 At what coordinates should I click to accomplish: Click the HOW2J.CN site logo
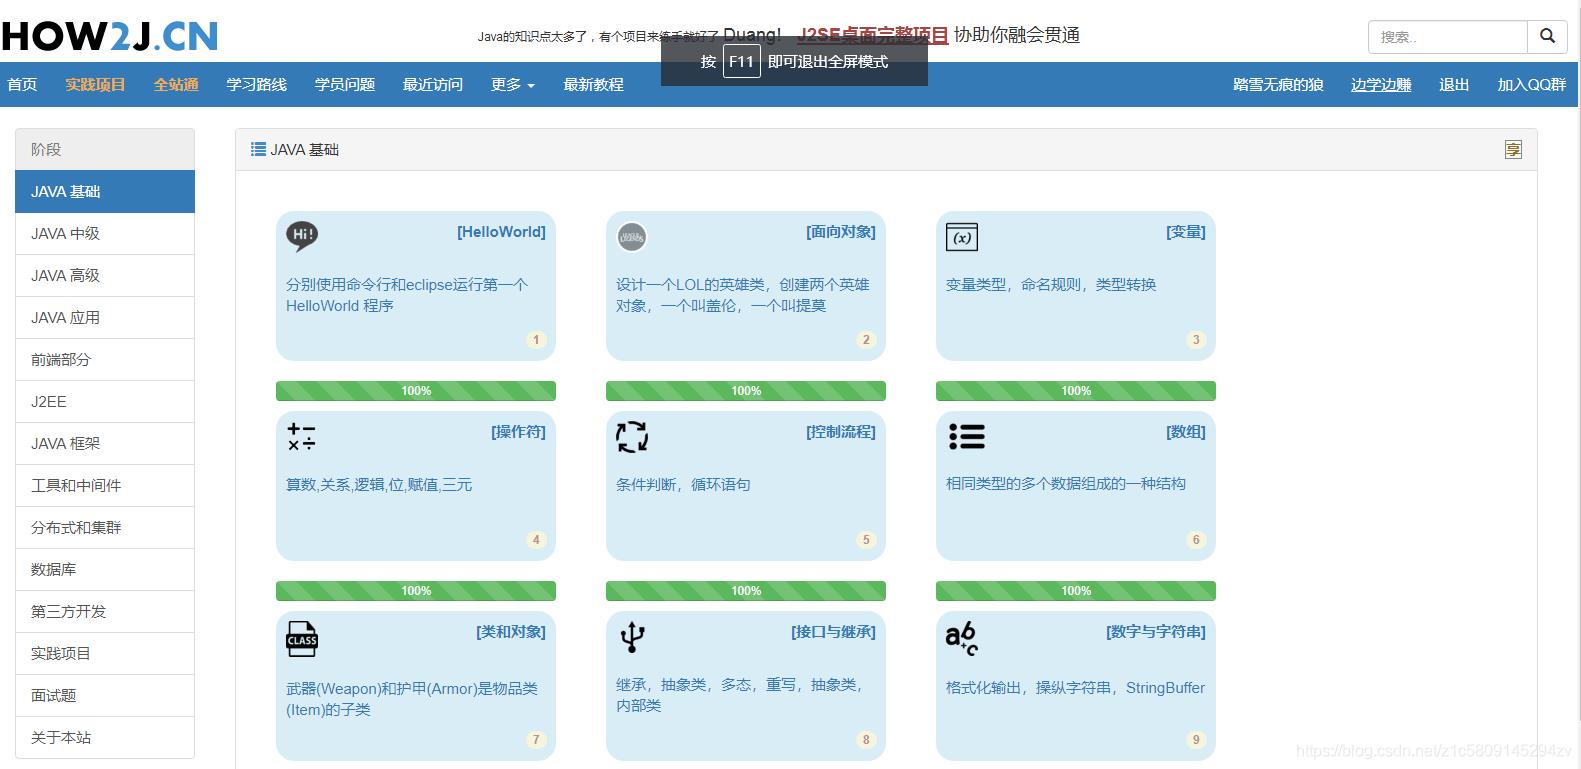point(110,36)
